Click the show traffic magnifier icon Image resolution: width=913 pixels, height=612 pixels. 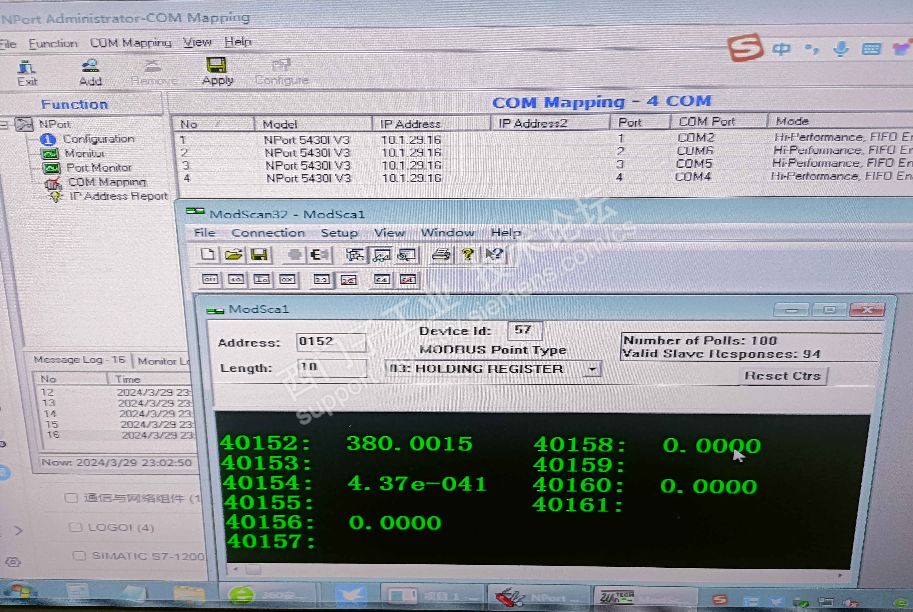point(407,254)
